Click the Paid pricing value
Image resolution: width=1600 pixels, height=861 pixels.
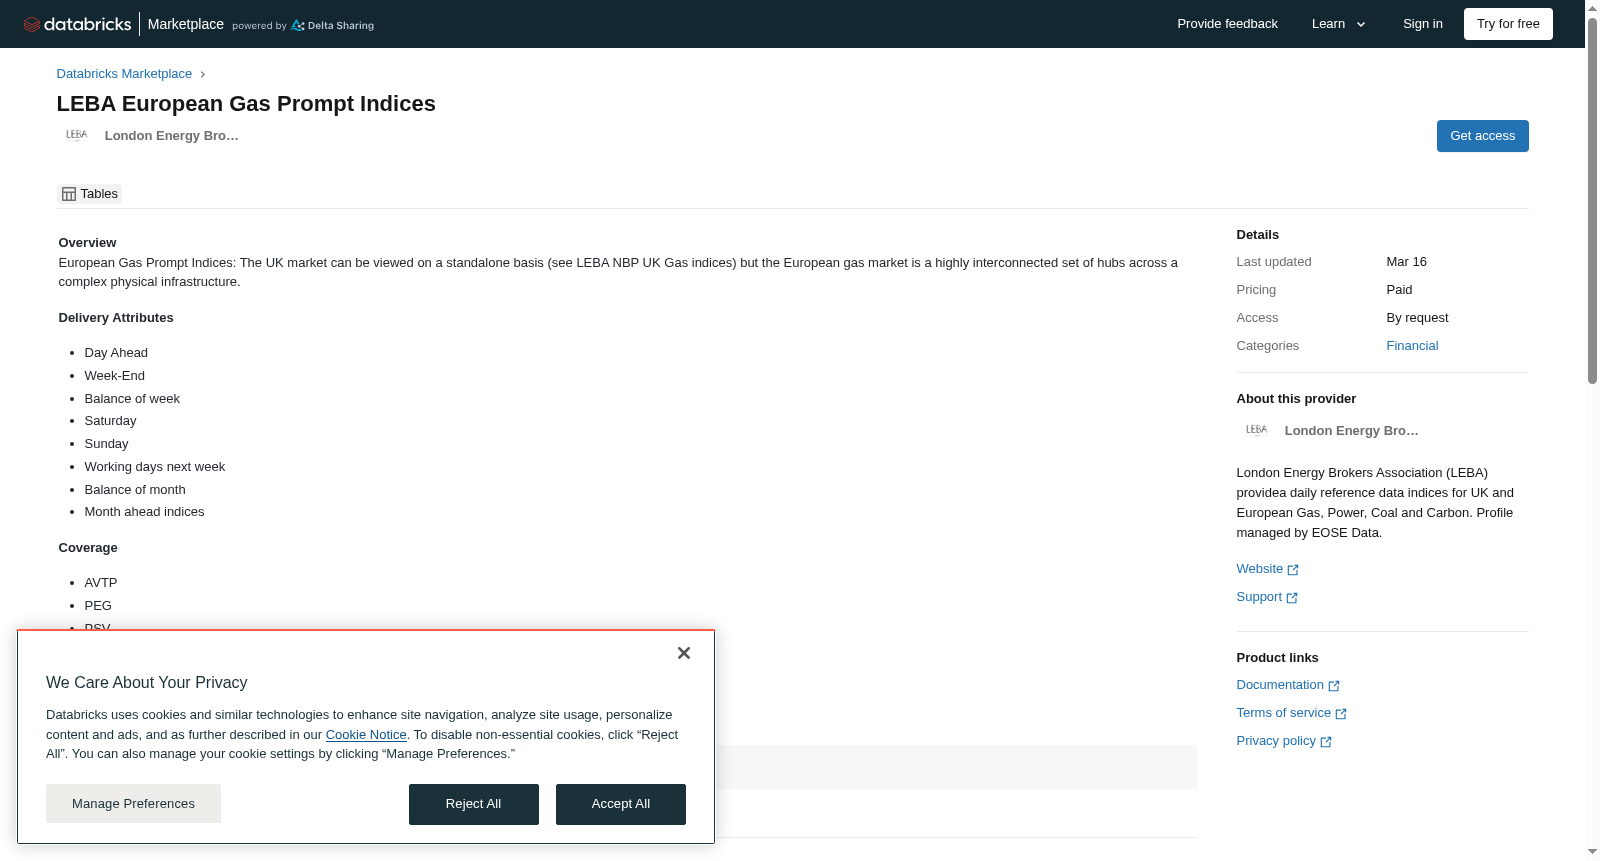[1399, 290]
